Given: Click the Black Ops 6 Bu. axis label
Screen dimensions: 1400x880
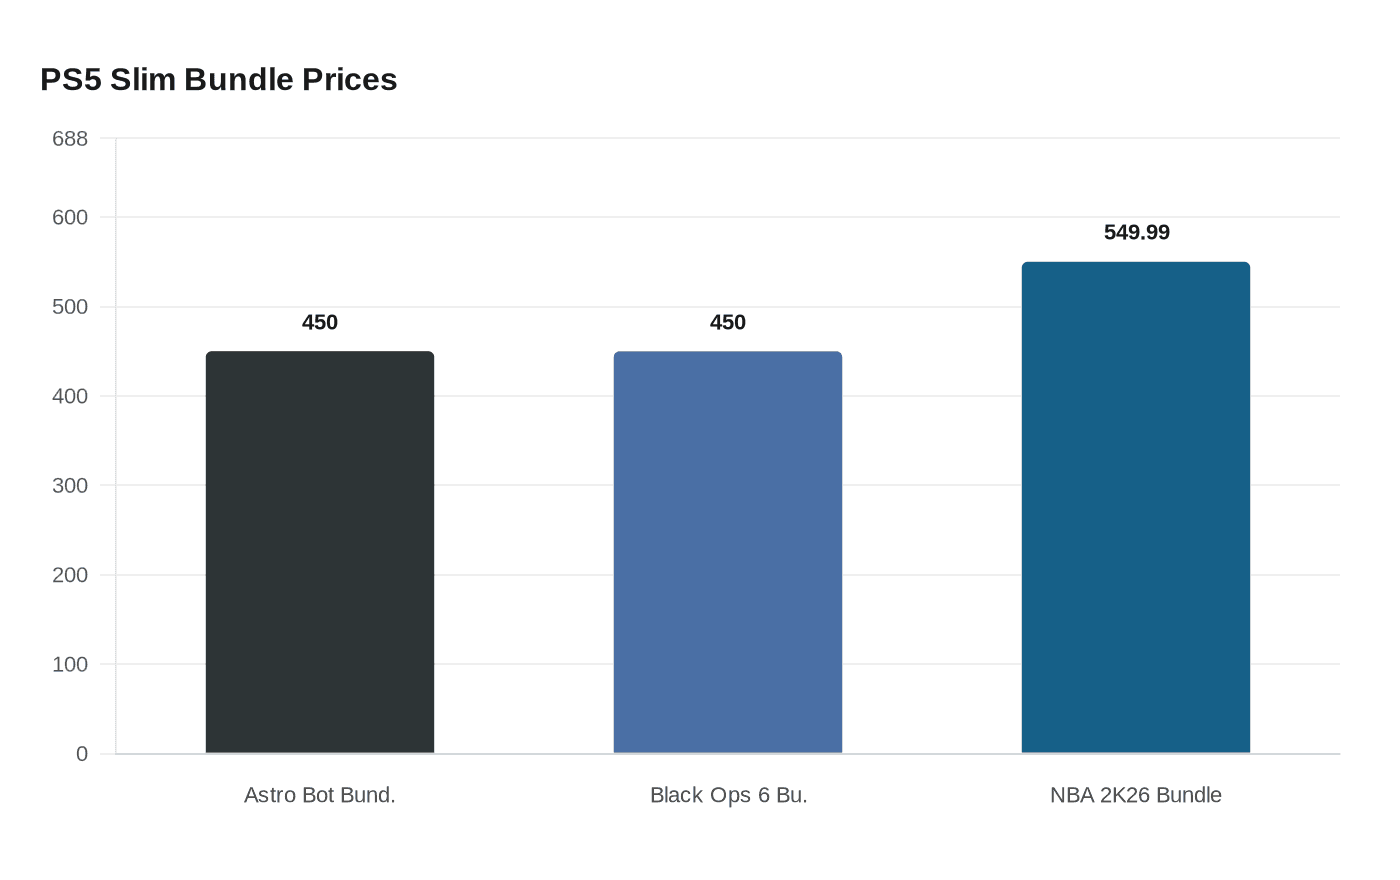Looking at the screenshot, I should click(728, 795).
